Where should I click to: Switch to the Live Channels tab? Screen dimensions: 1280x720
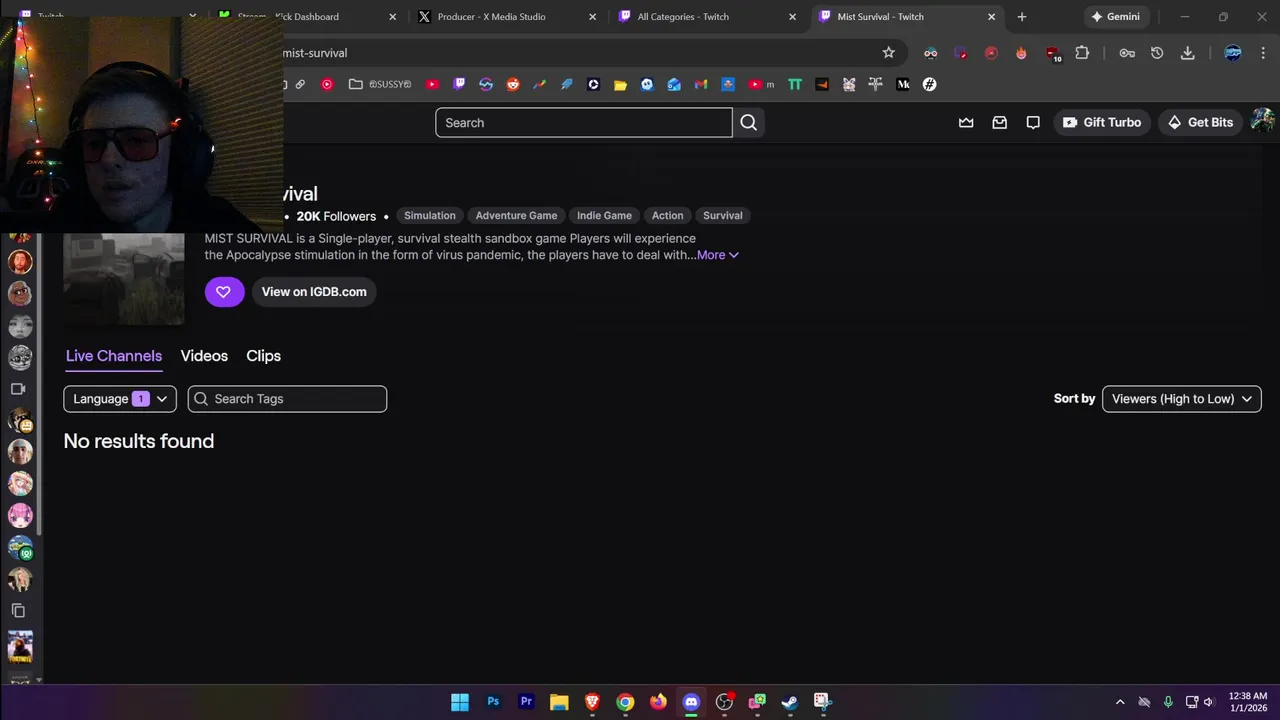tap(114, 356)
